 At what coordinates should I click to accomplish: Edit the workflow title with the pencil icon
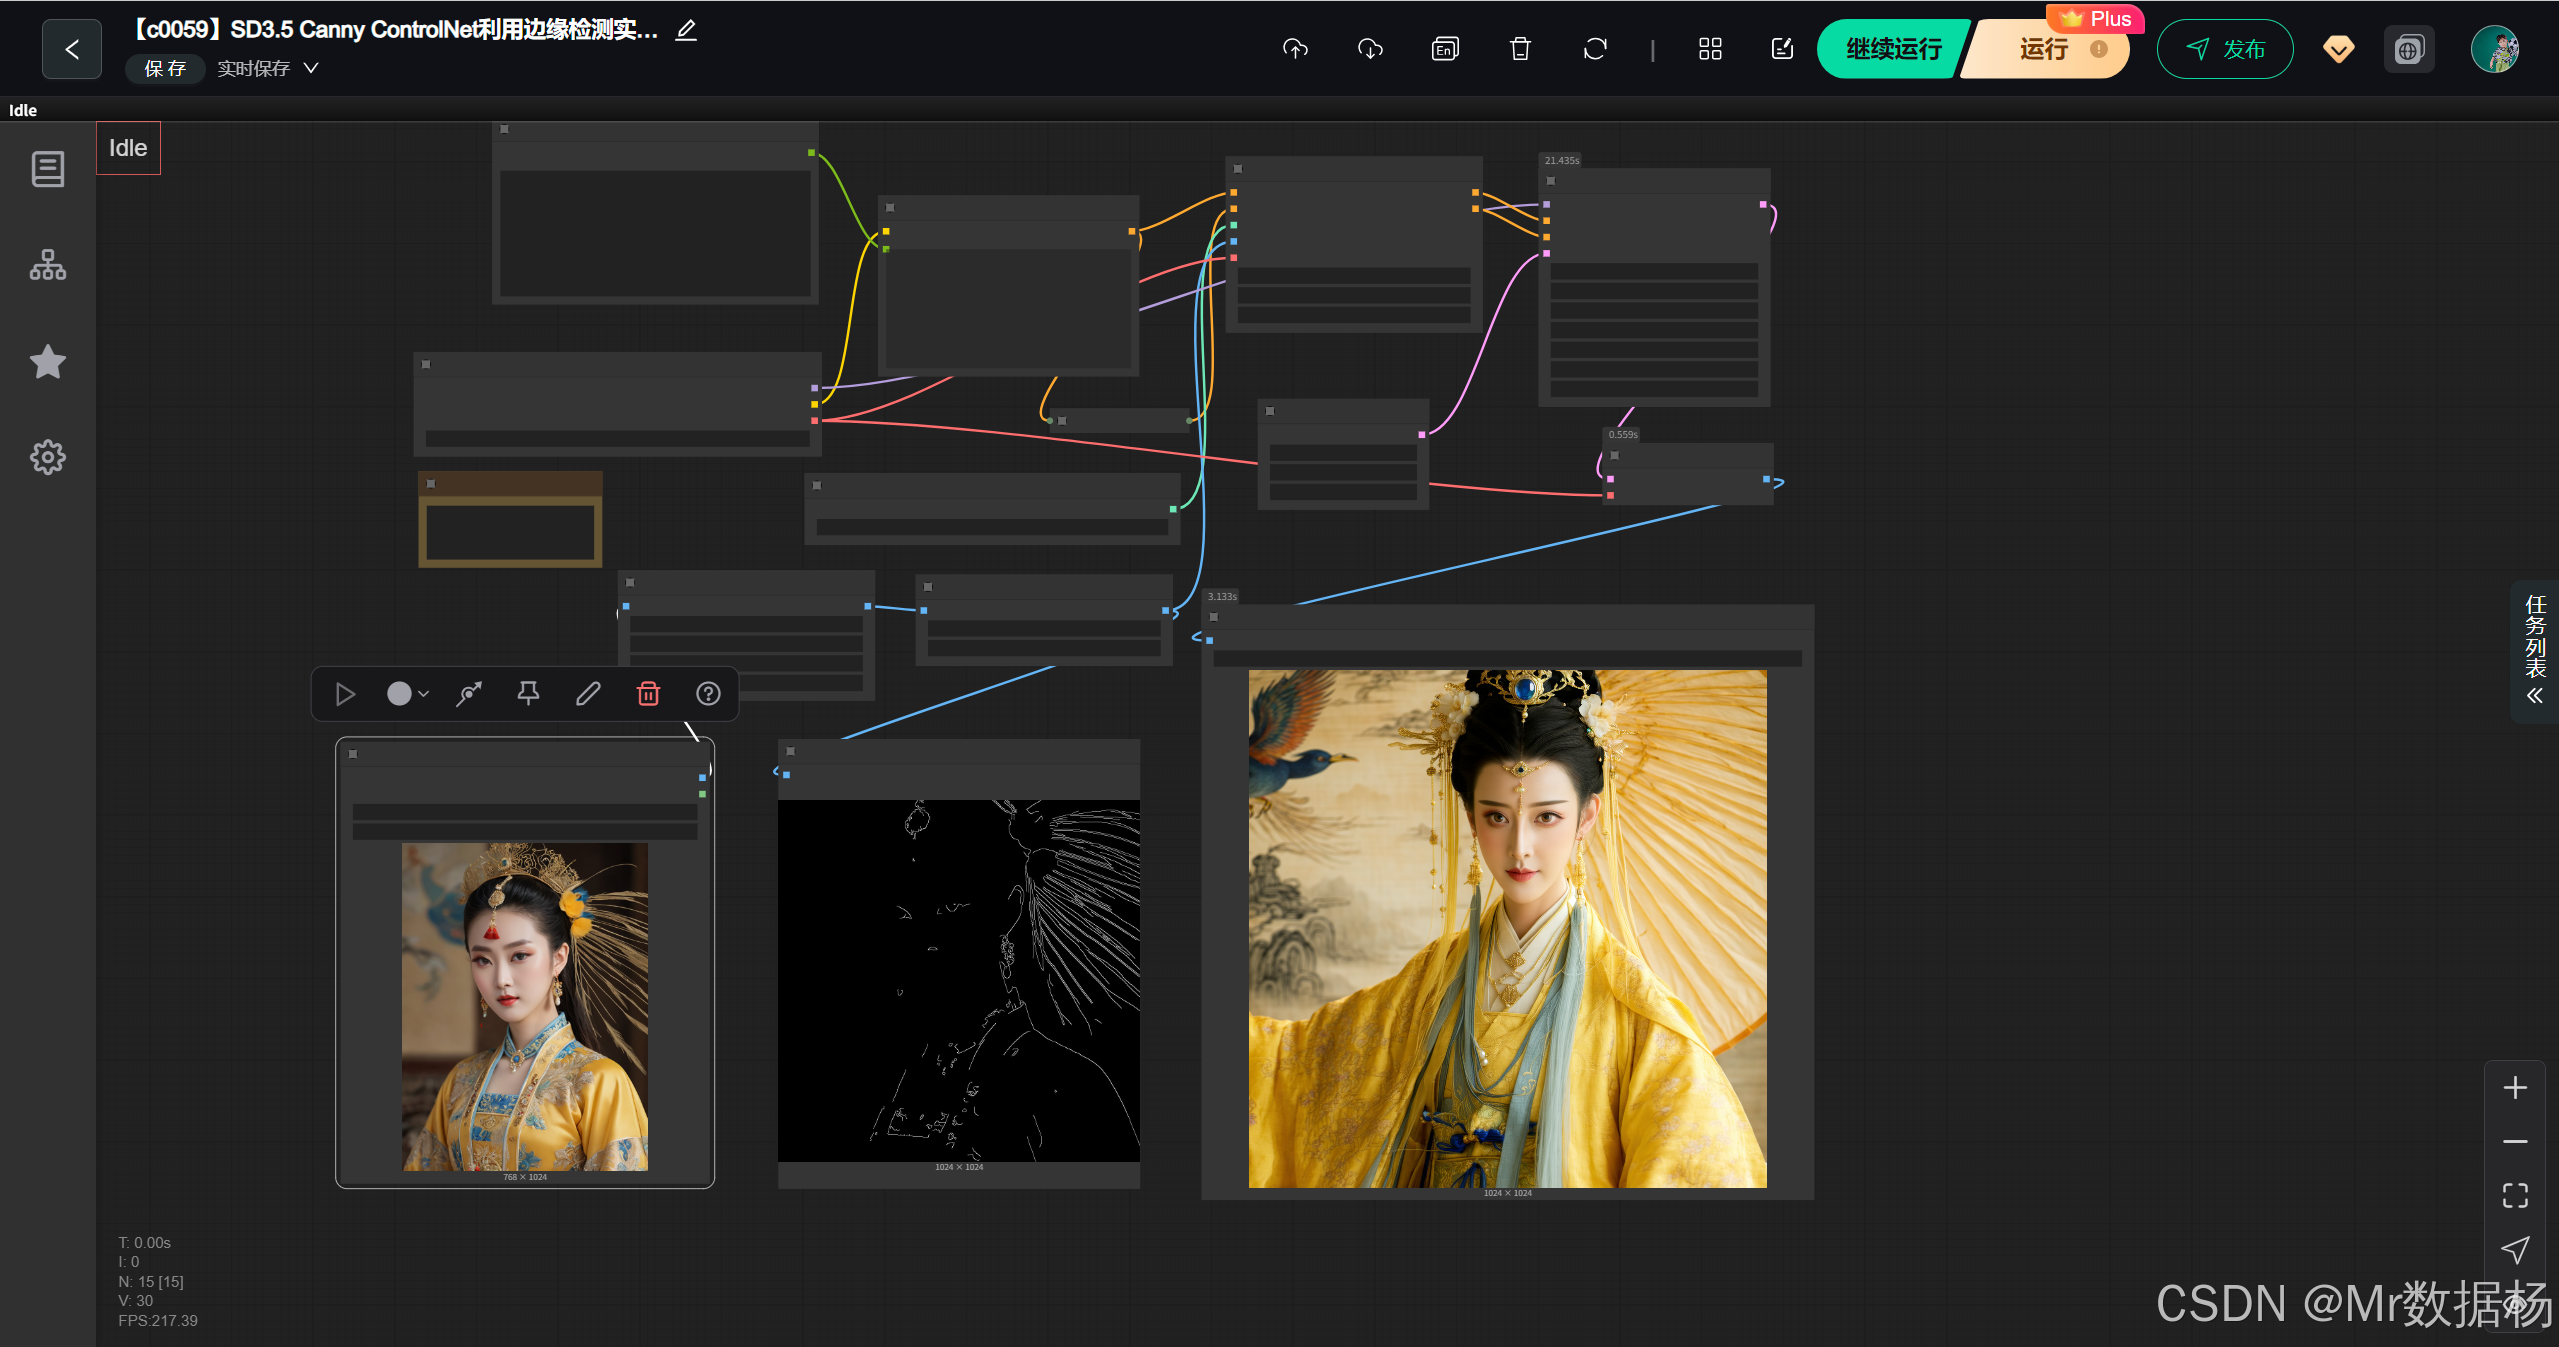pyautogui.click(x=686, y=30)
